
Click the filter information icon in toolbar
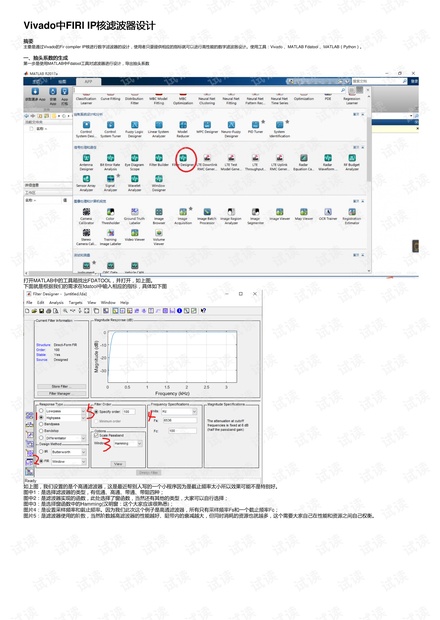(x=179, y=311)
